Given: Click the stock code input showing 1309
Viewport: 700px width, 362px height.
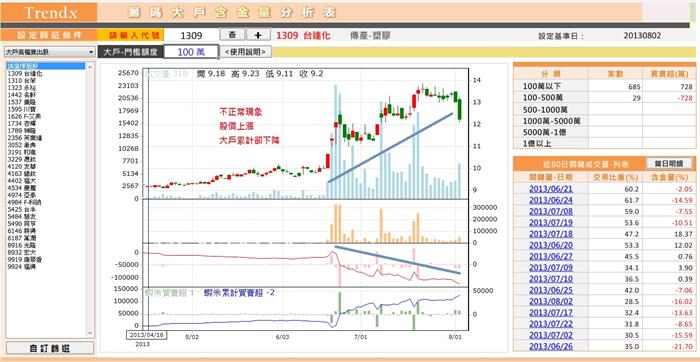Looking at the screenshot, I should pos(192,35).
